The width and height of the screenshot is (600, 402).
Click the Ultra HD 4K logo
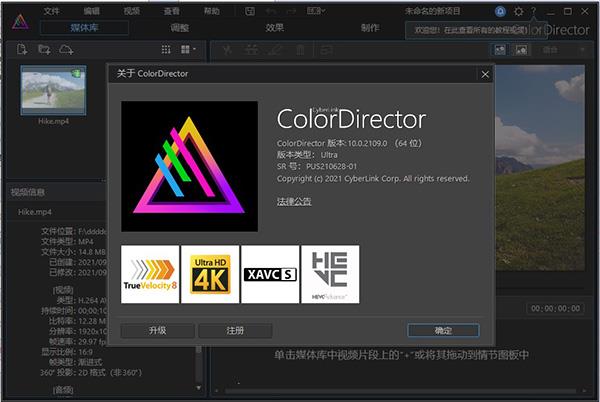pyautogui.click(x=210, y=274)
